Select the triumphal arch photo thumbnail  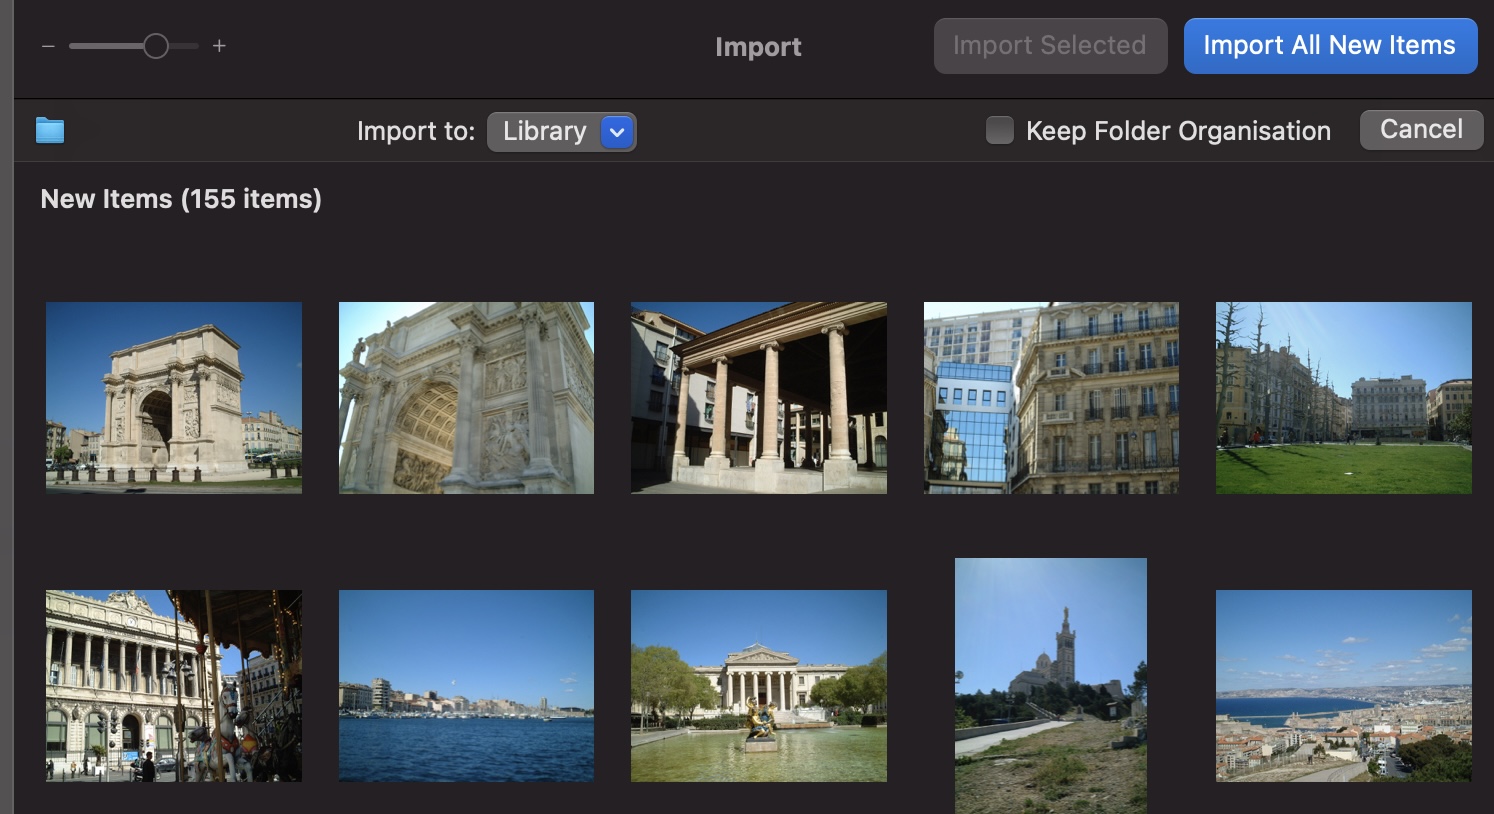point(174,398)
